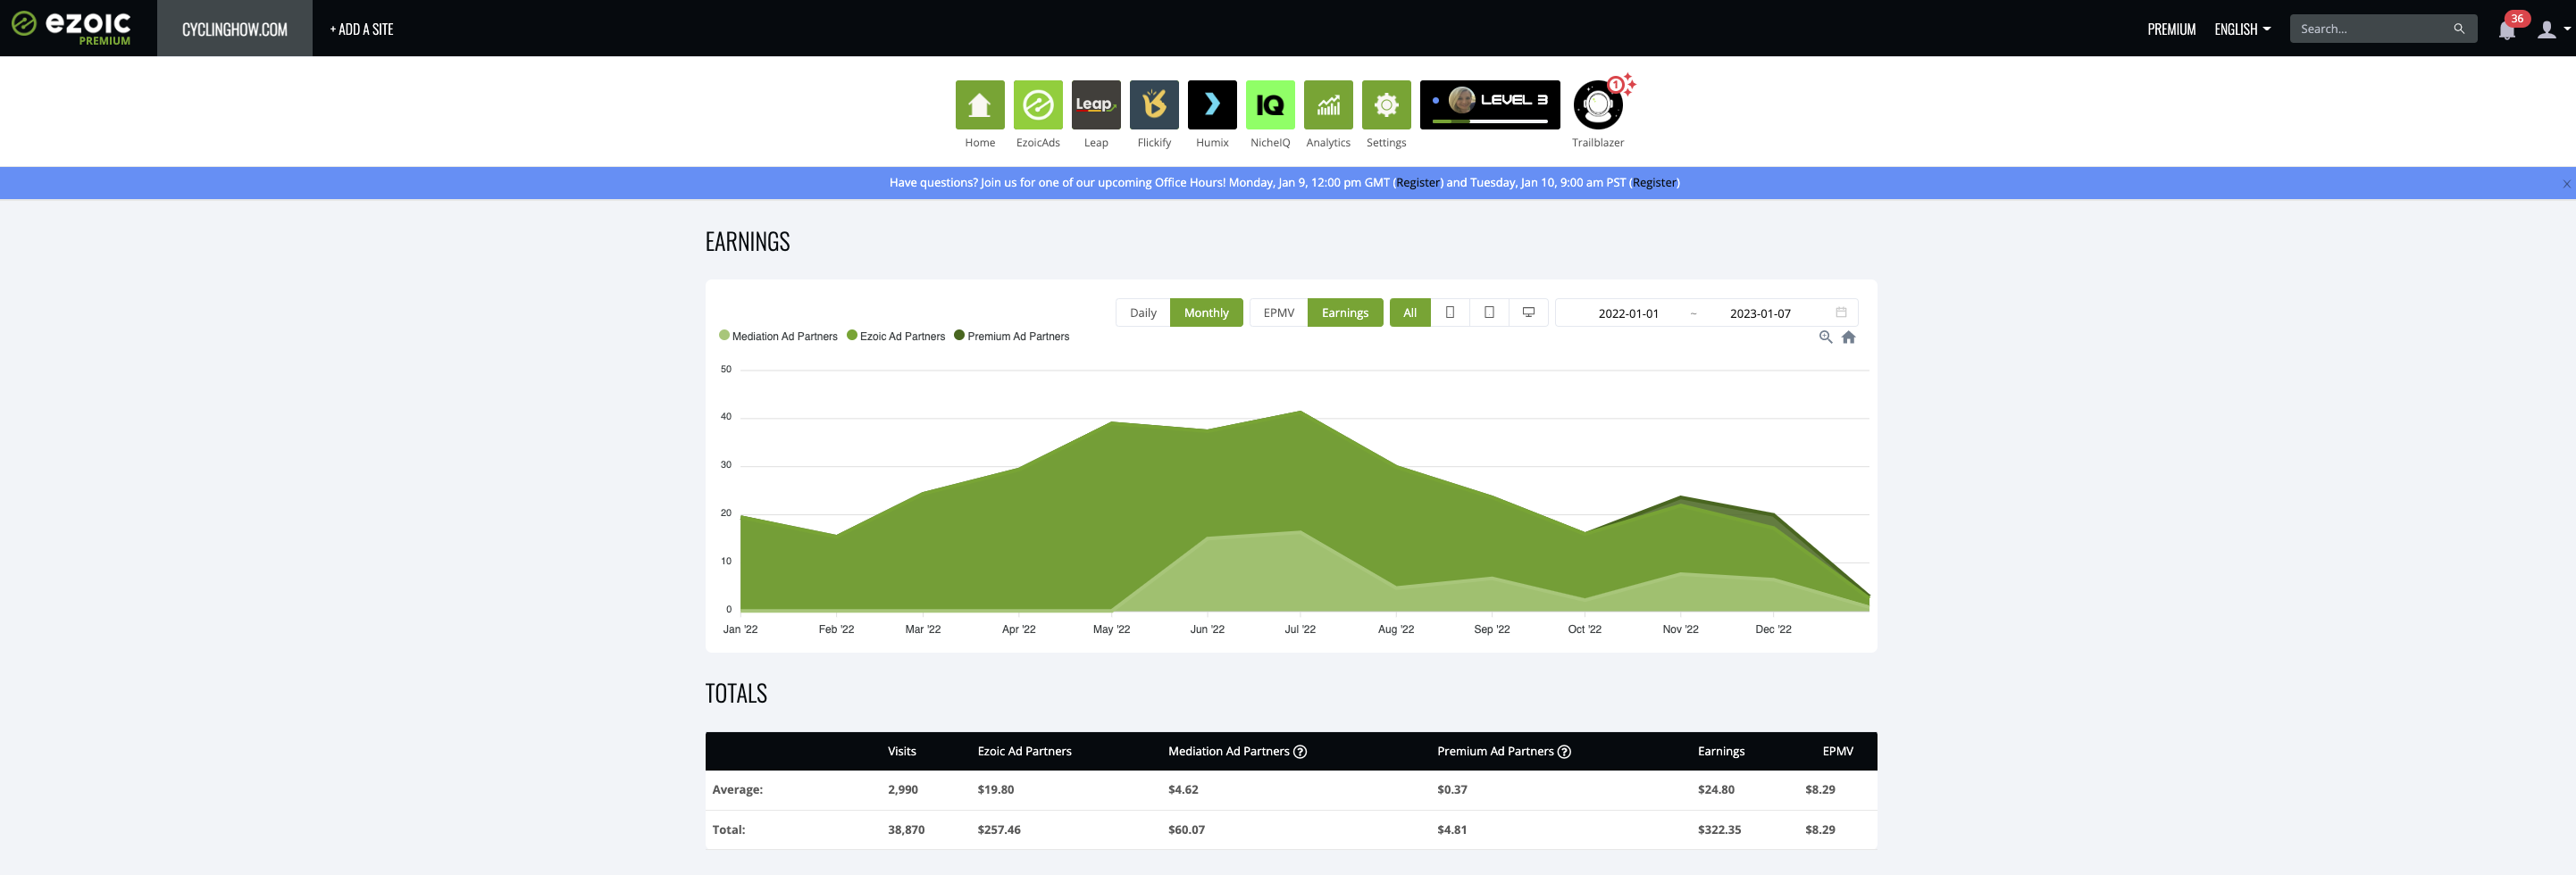Filter earnings by tablet device
Screen dimensions: 2576x875
point(1488,312)
